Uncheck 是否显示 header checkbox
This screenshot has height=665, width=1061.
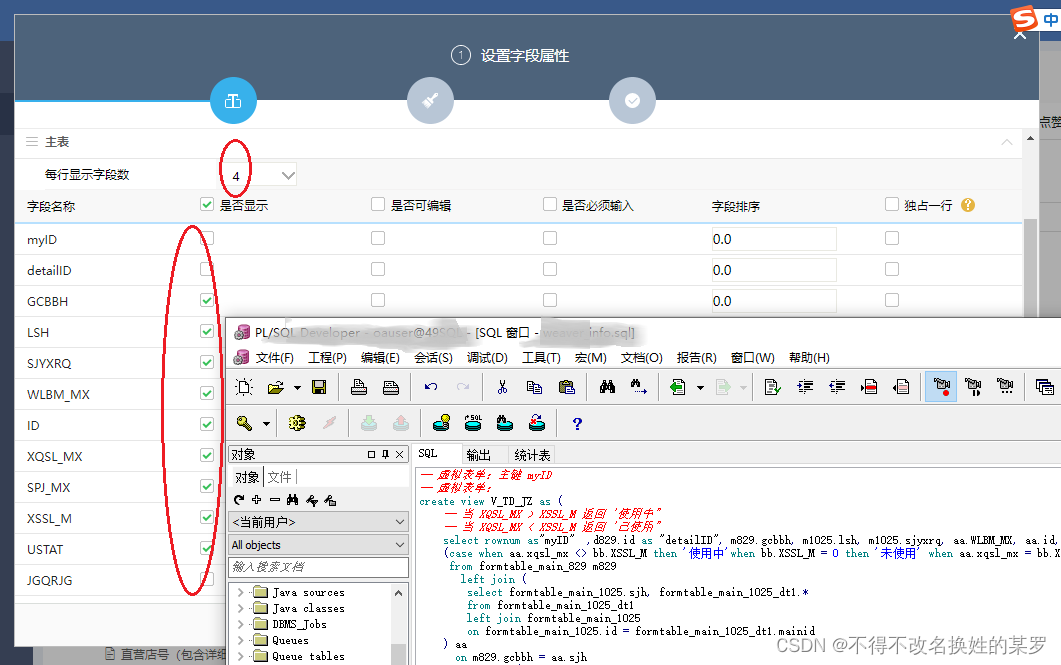tap(207, 204)
